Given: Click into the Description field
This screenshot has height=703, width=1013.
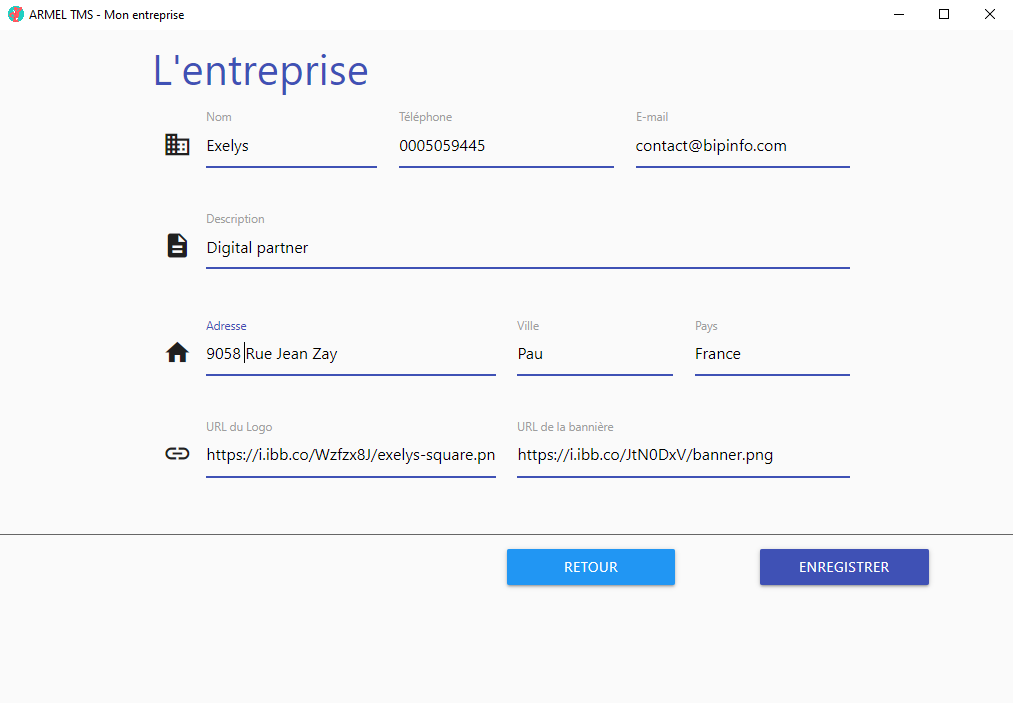Looking at the screenshot, I should [x=527, y=248].
